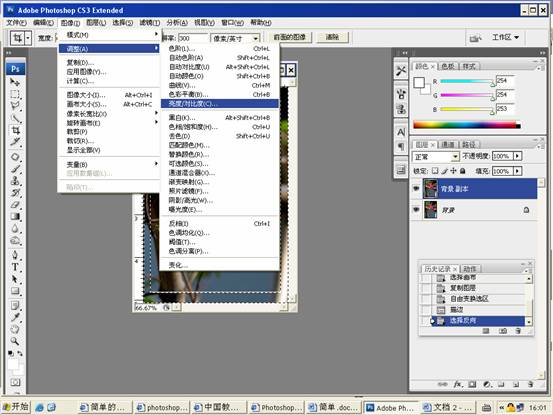Image resolution: width=553 pixels, height=415 pixels.
Task: Create new adjustment layer icon
Action: pos(487,384)
